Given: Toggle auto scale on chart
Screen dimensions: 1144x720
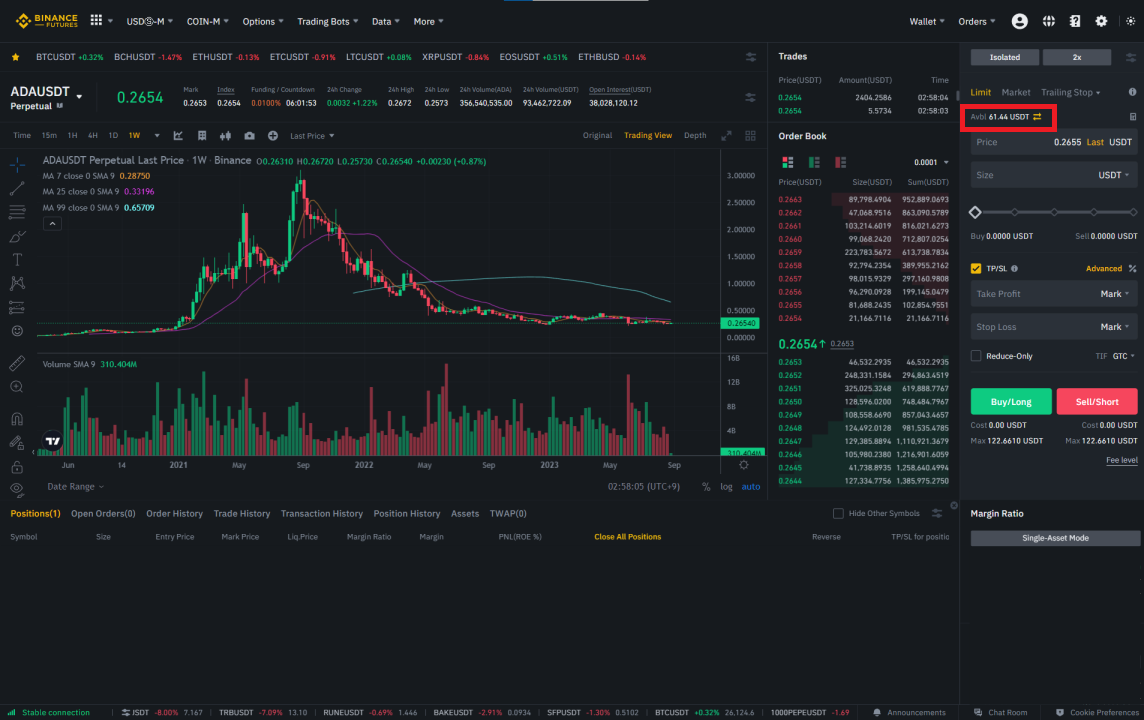Looking at the screenshot, I should tap(751, 487).
